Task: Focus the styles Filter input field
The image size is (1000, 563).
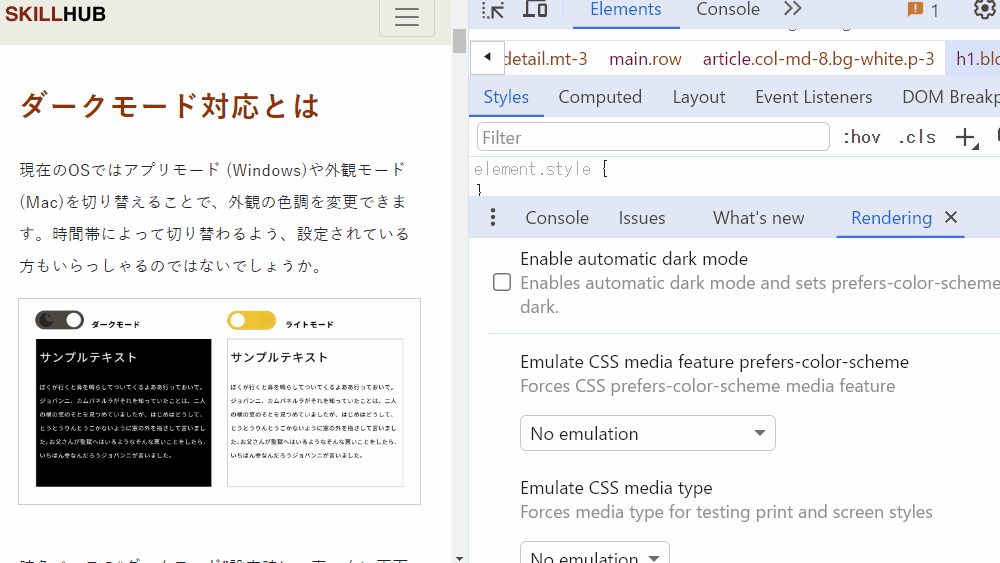Action: click(x=653, y=137)
